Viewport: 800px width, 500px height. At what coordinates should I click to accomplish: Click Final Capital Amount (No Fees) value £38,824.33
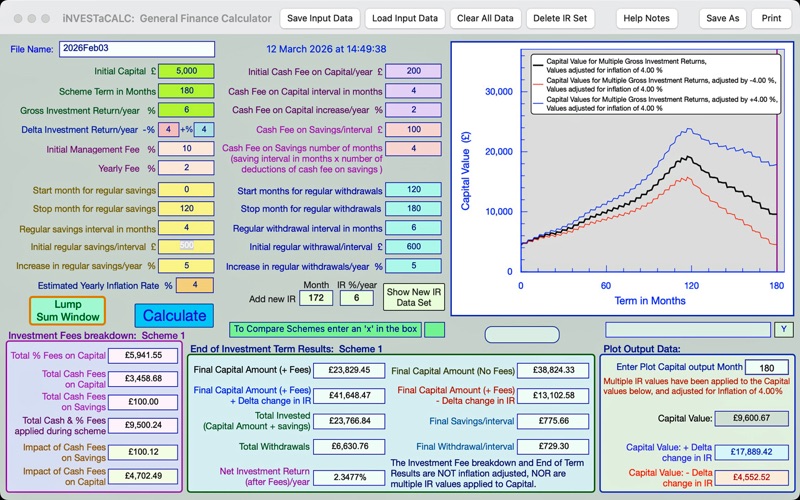click(x=553, y=371)
